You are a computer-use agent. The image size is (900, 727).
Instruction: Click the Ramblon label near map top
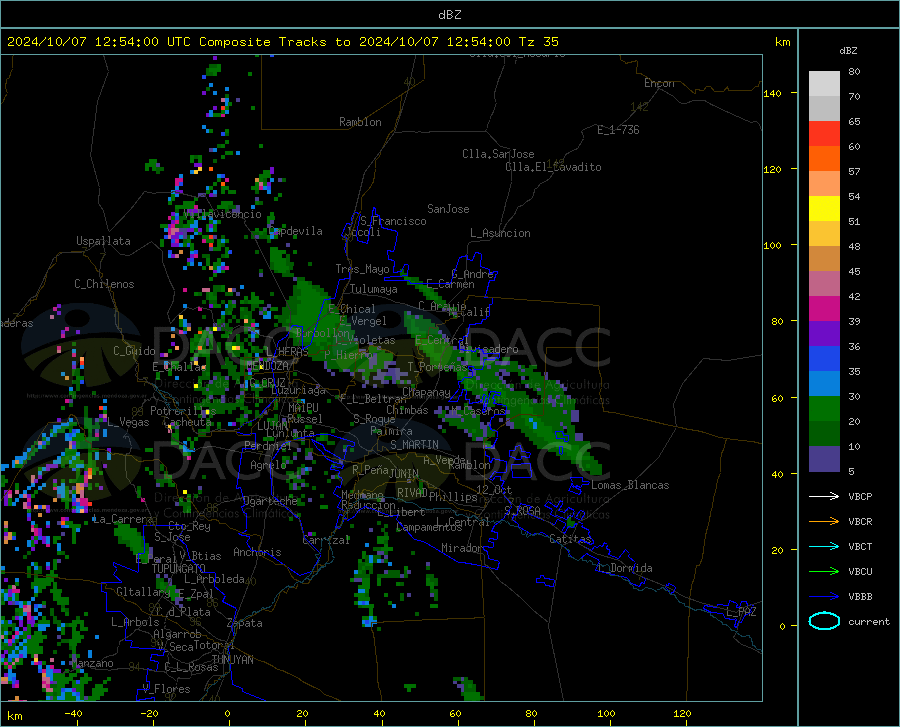click(x=360, y=122)
